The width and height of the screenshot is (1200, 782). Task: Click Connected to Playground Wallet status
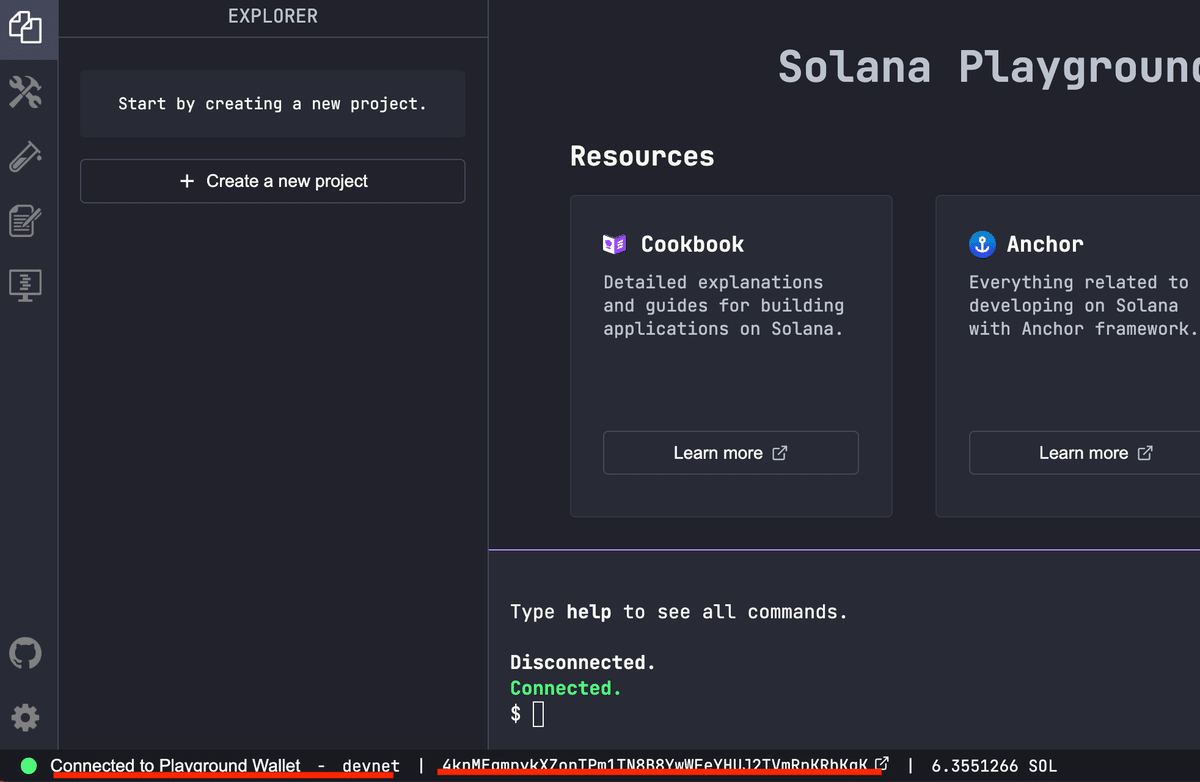175,766
